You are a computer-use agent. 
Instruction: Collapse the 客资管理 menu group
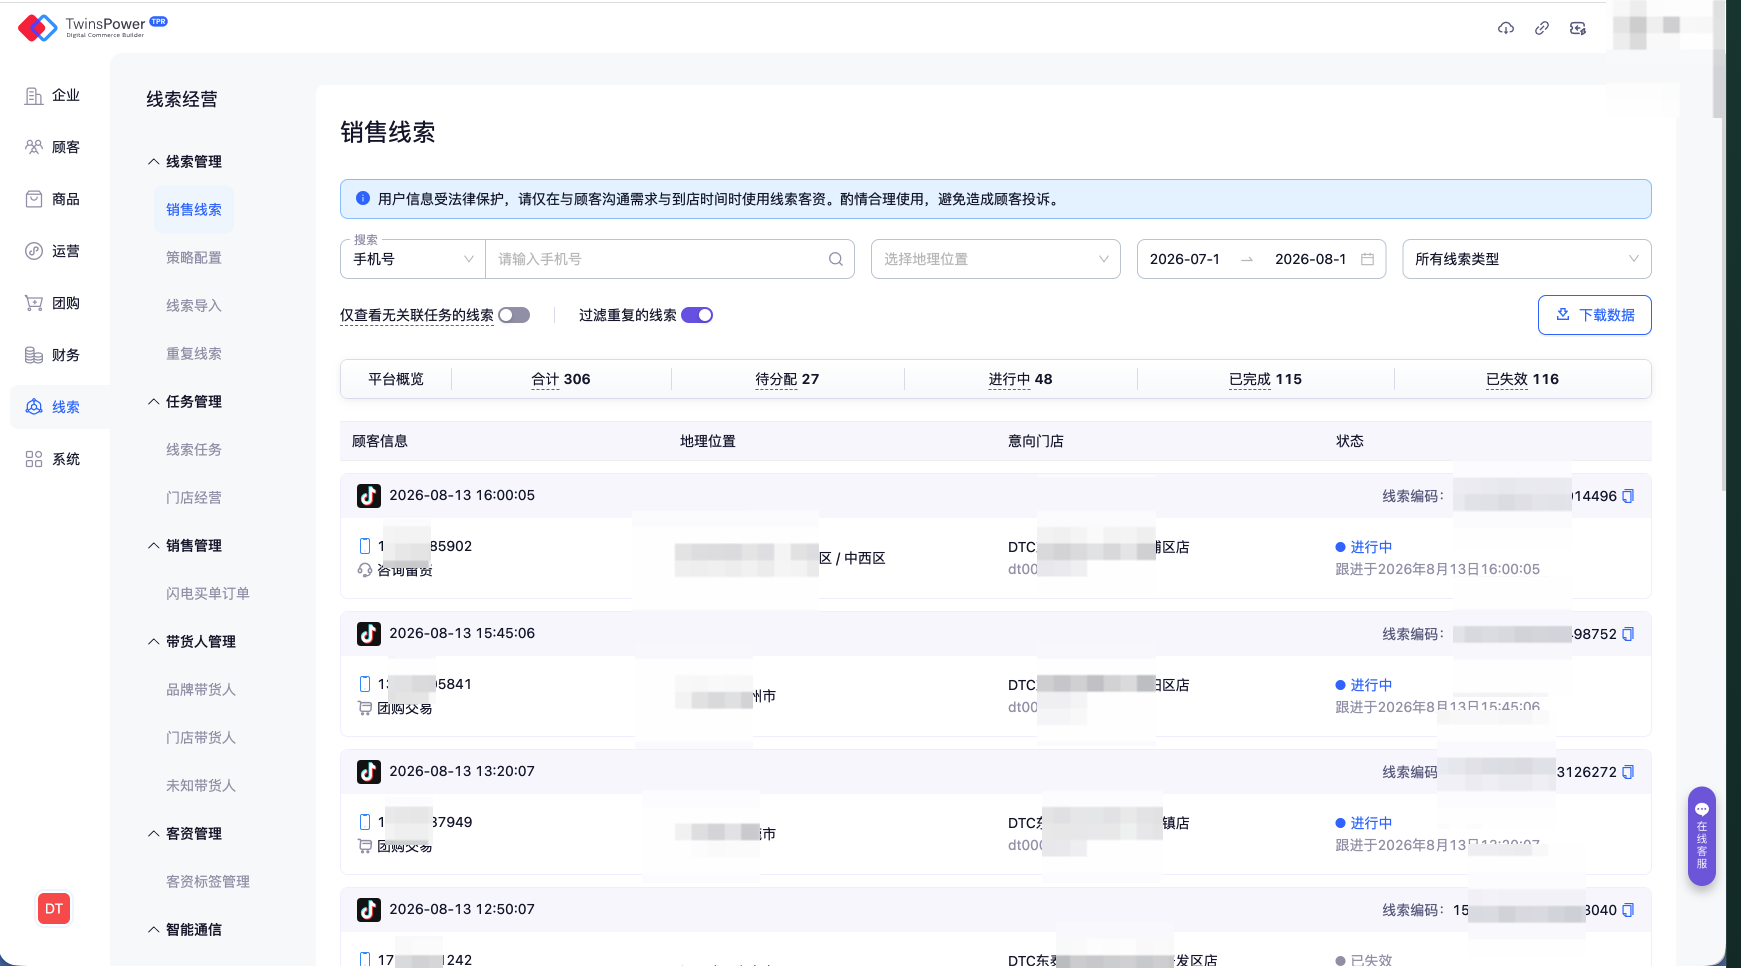click(x=185, y=834)
